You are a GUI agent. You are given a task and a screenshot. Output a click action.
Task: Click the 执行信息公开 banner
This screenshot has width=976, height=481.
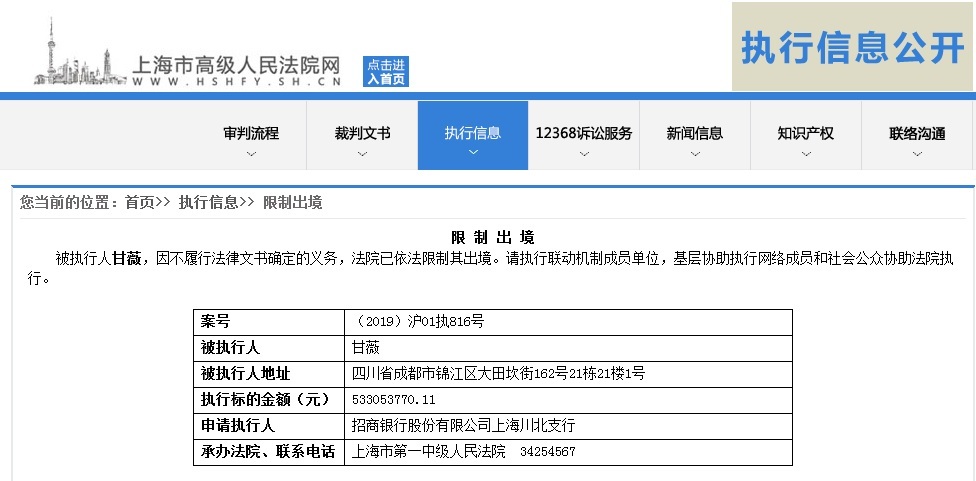853,47
